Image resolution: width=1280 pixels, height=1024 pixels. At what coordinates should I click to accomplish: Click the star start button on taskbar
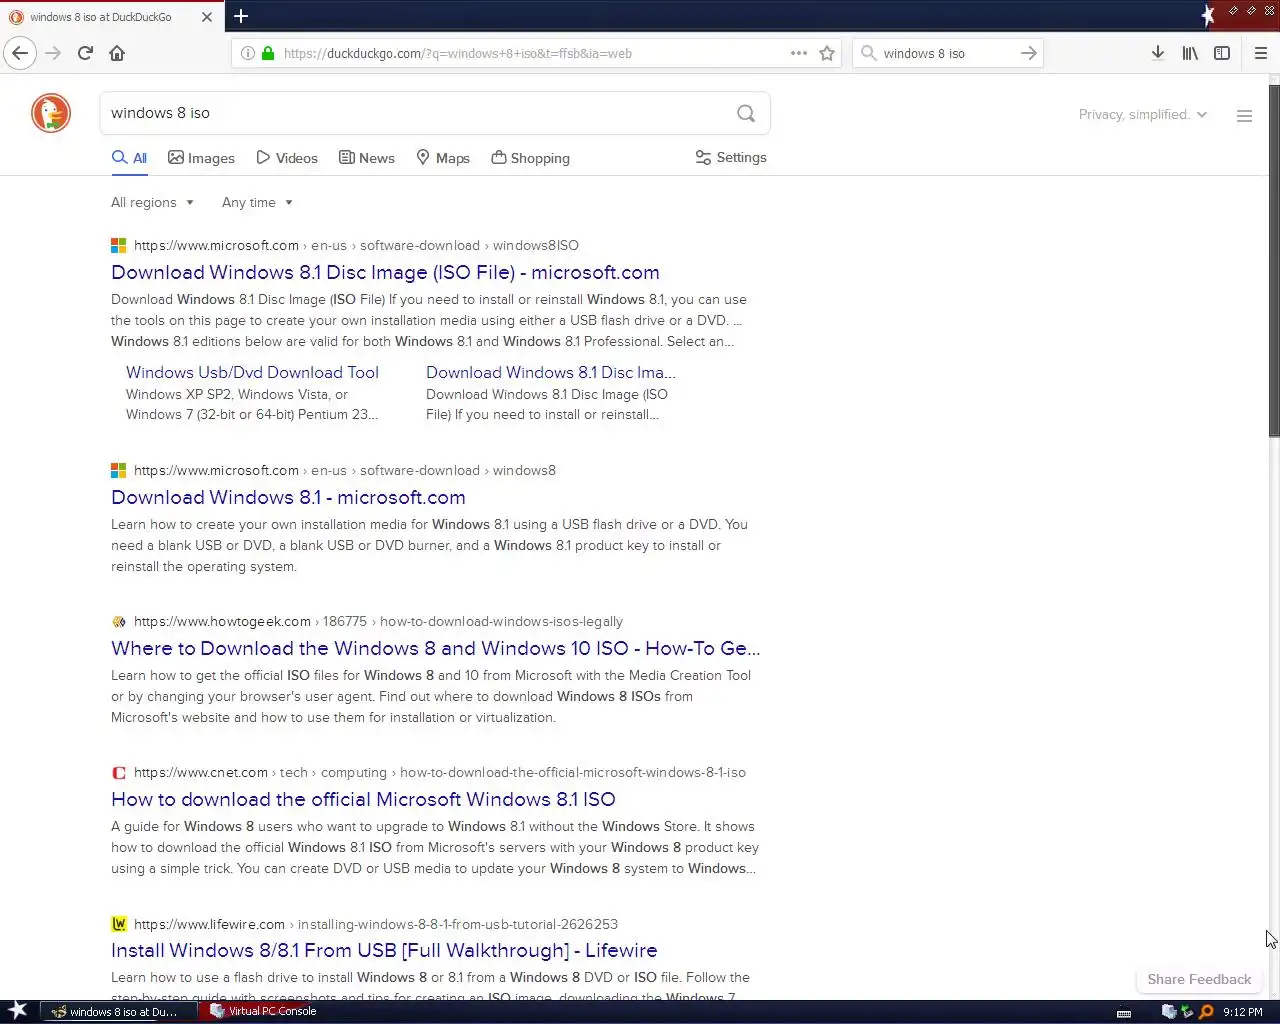click(18, 1011)
